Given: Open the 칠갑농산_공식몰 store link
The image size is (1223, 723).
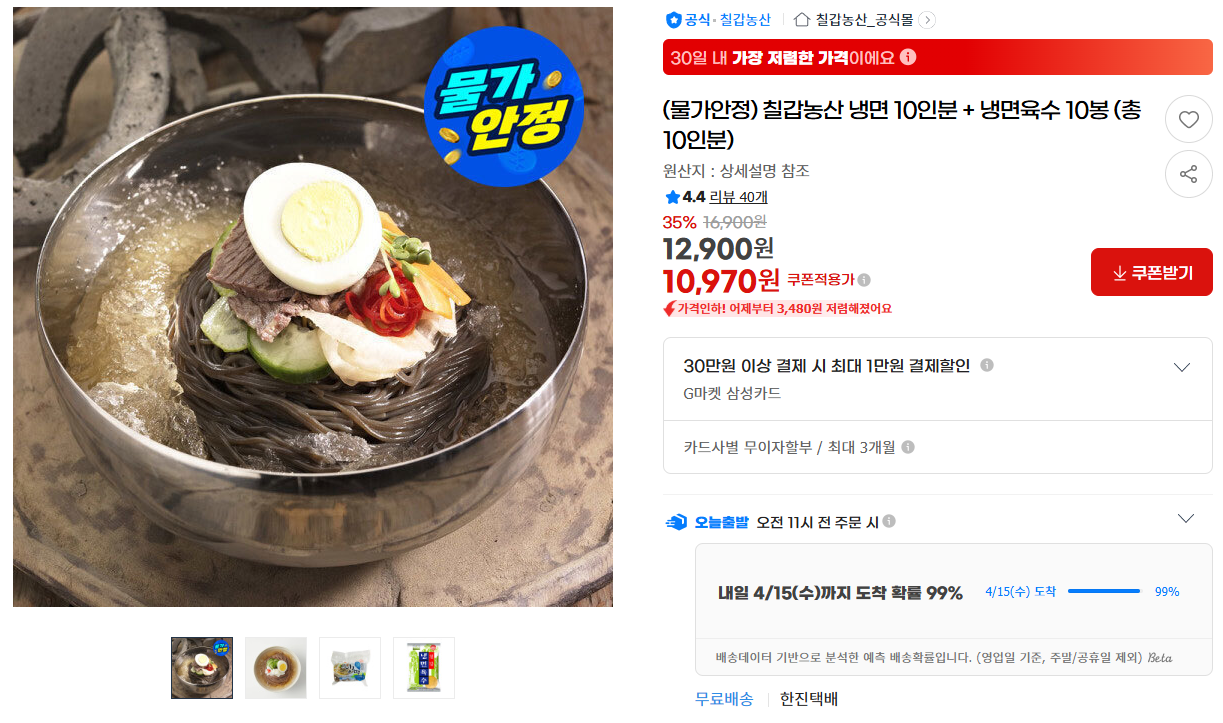Looking at the screenshot, I should (x=864, y=19).
